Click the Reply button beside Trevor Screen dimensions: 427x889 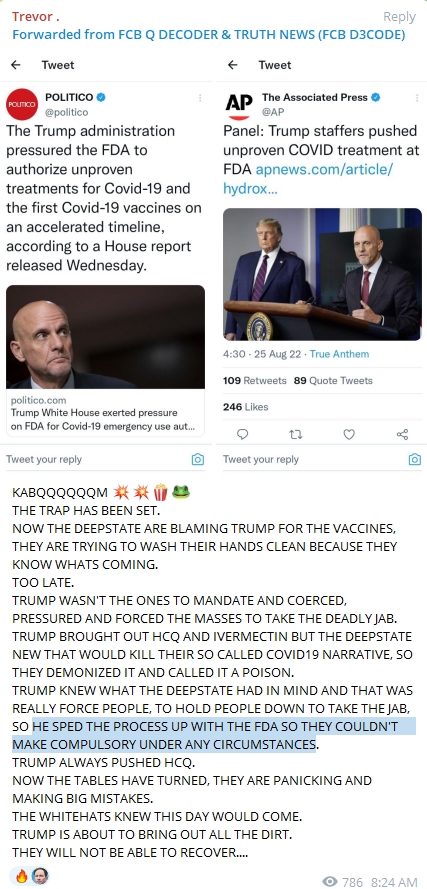(x=399, y=17)
